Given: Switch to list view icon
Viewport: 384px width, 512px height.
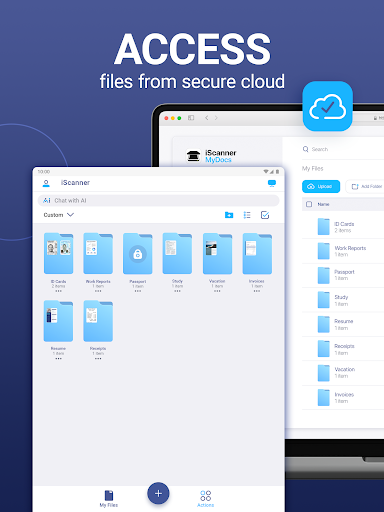Looking at the screenshot, I should coord(247,215).
